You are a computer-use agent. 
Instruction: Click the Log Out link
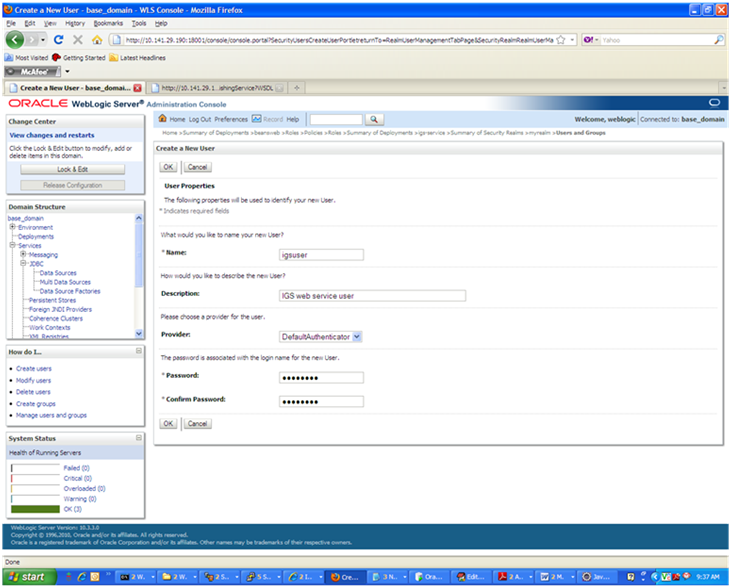[200, 119]
